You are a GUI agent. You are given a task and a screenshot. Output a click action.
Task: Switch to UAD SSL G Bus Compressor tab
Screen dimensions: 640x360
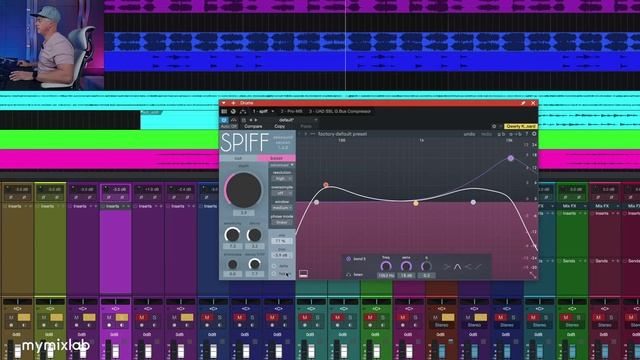point(340,111)
